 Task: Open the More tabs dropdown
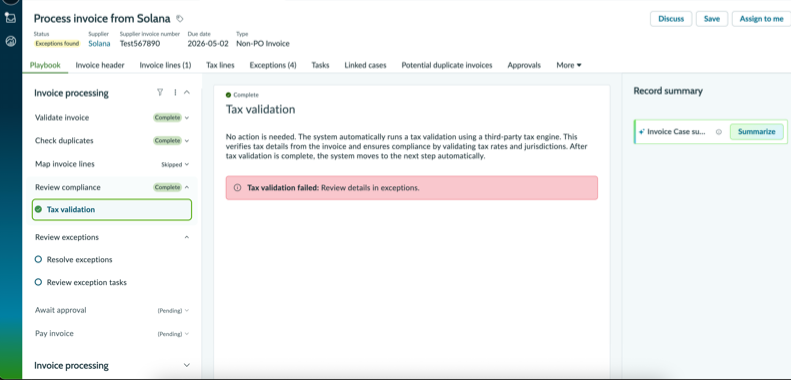(569, 65)
